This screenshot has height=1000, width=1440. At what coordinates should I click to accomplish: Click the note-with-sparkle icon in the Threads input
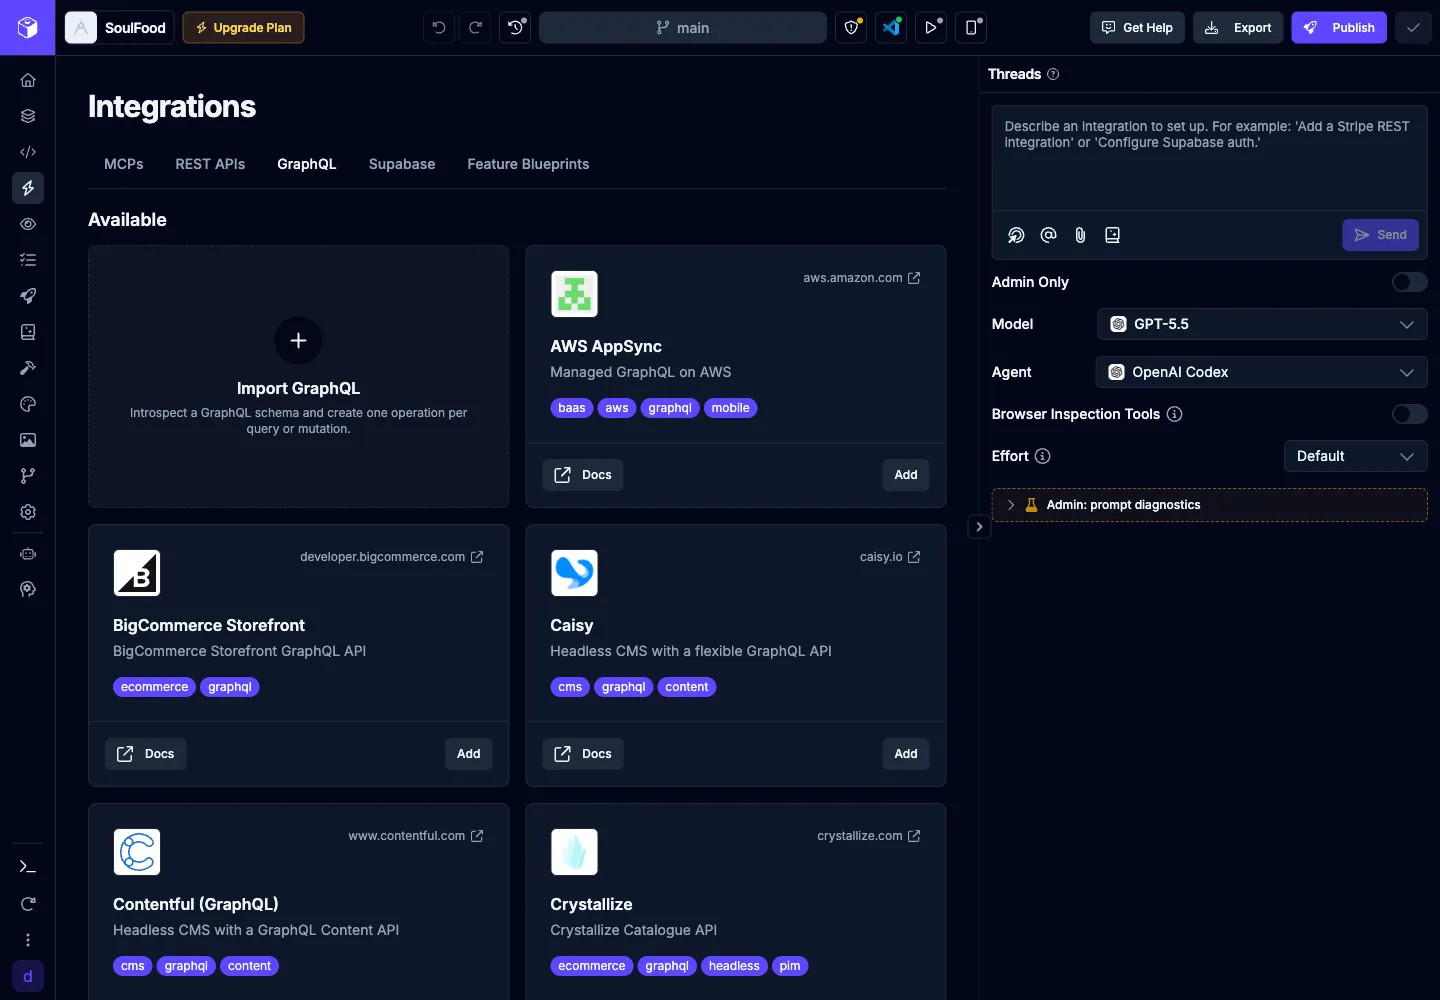coord(1112,235)
